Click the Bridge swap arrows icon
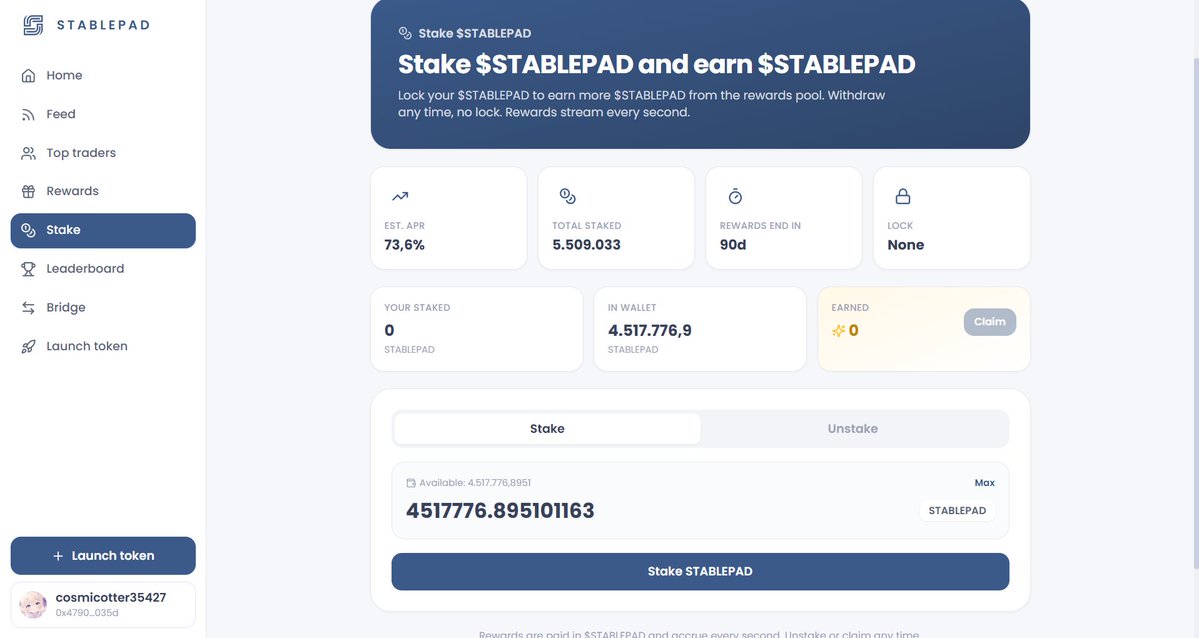Viewport: 1199px width, 638px height. (x=28, y=308)
